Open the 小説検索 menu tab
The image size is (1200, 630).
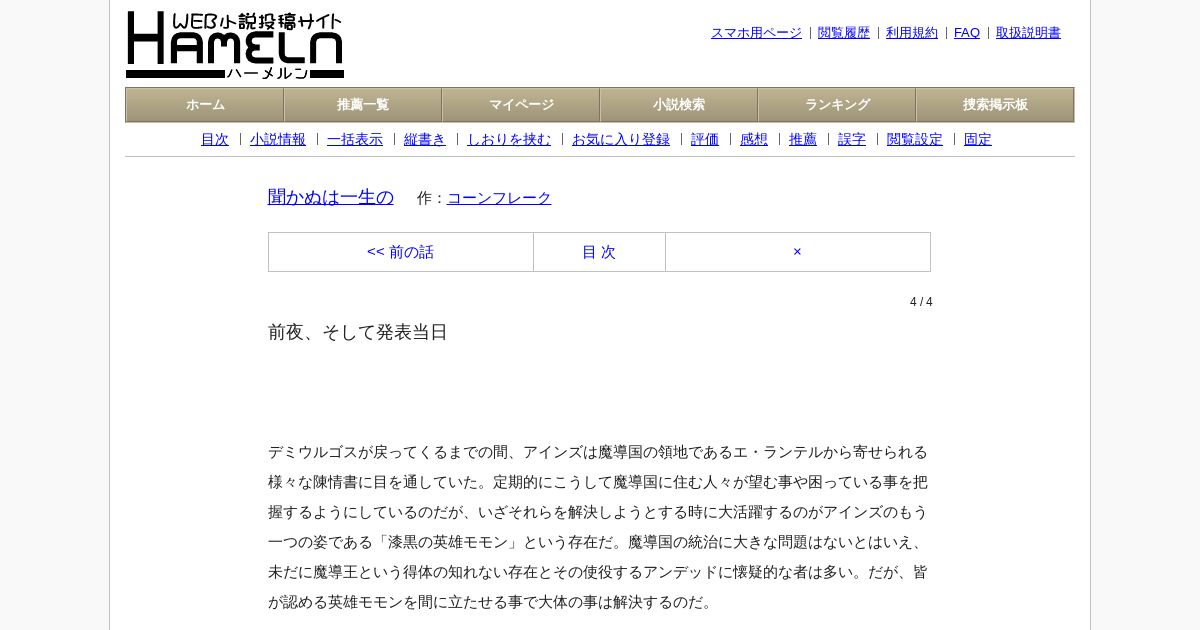click(x=679, y=105)
